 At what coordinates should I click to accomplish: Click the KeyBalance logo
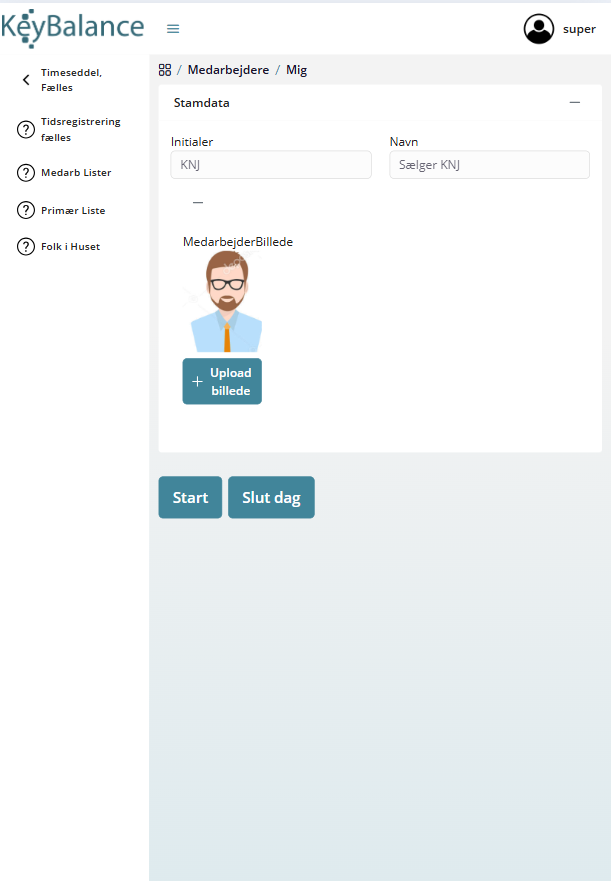click(x=72, y=28)
